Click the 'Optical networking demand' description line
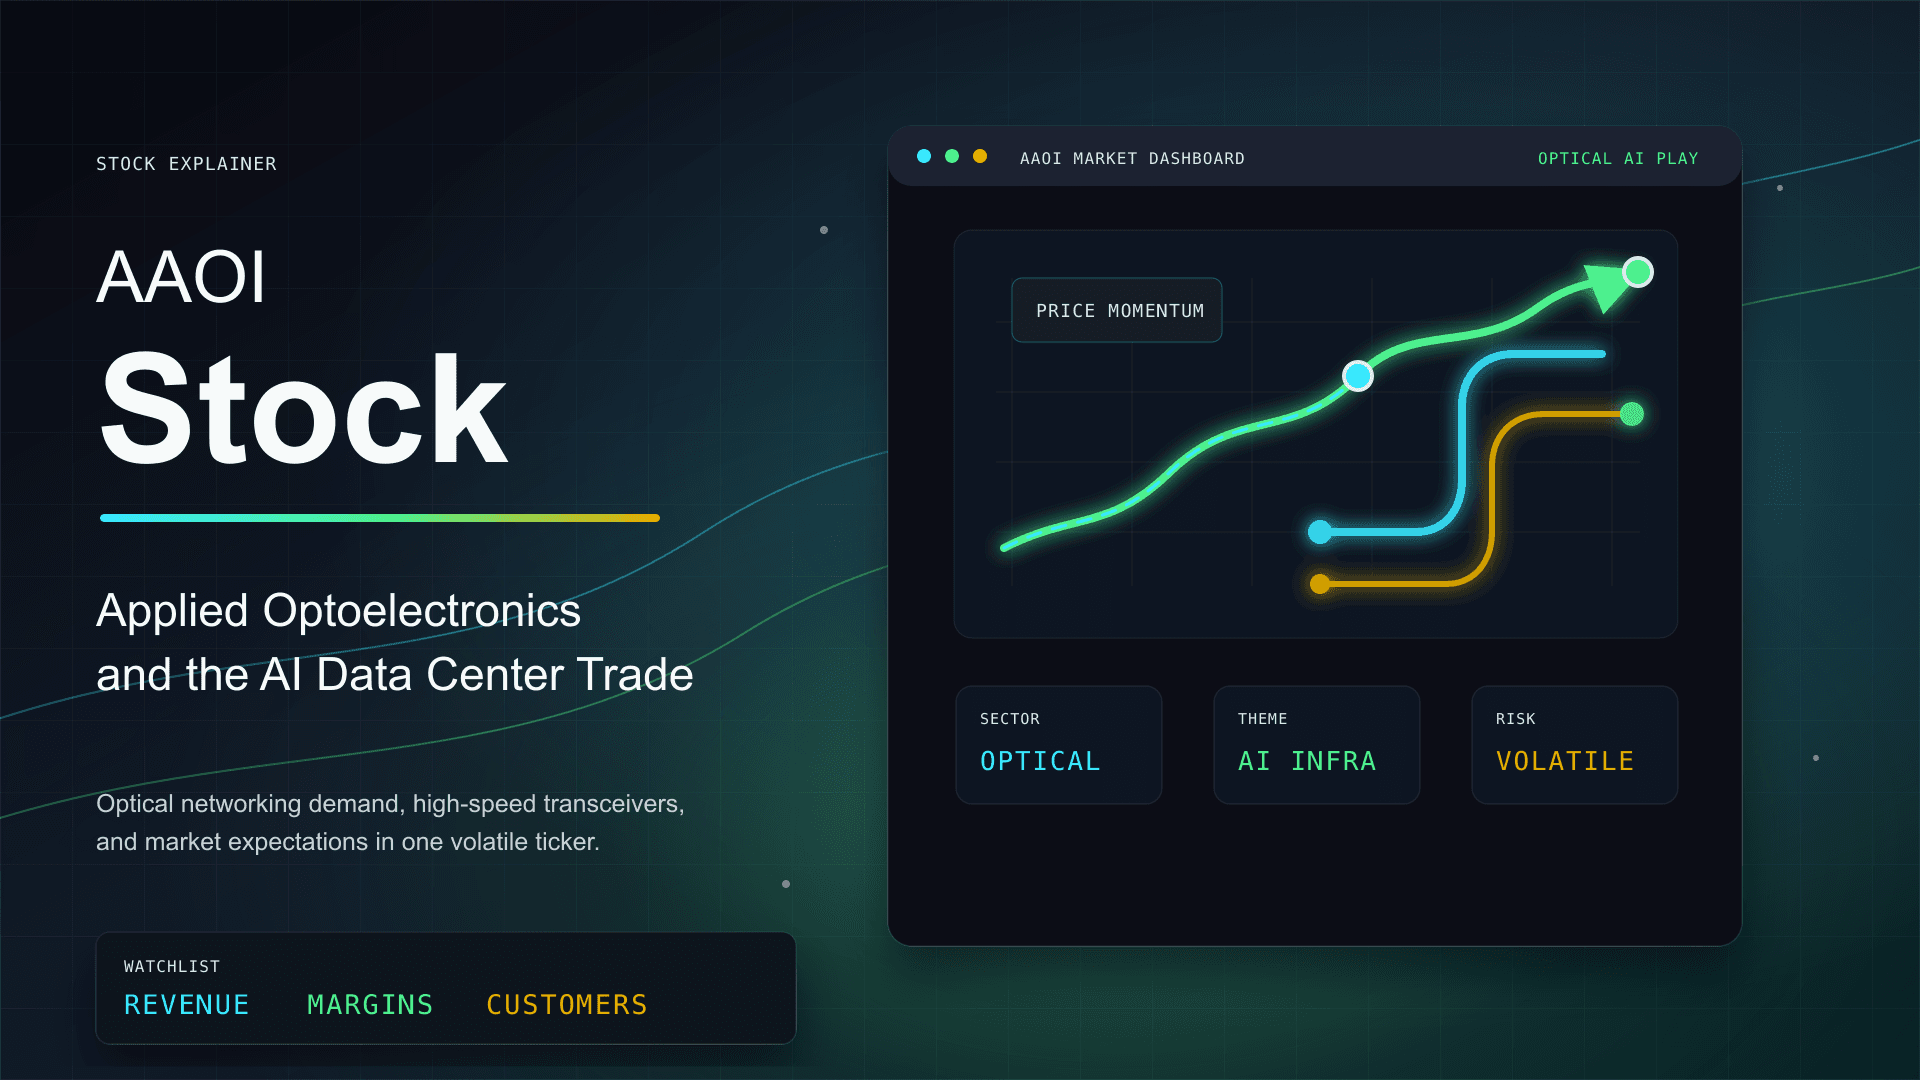The width and height of the screenshot is (1920, 1080). click(390, 804)
